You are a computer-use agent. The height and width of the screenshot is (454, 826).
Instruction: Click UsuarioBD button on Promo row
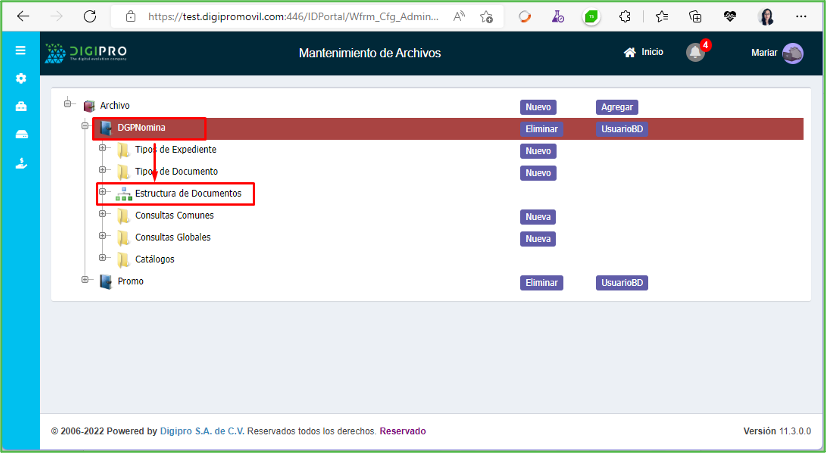(x=622, y=283)
